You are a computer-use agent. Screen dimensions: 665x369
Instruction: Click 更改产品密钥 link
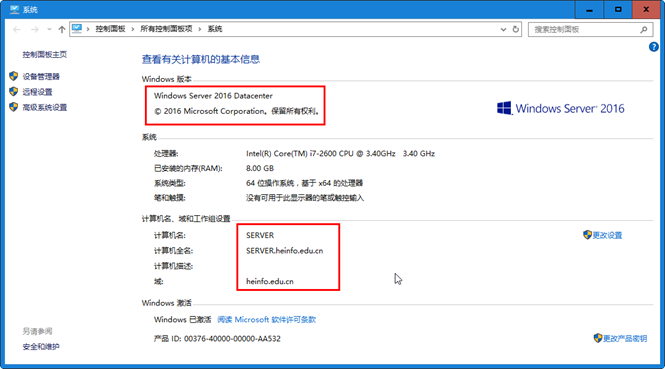click(625, 338)
